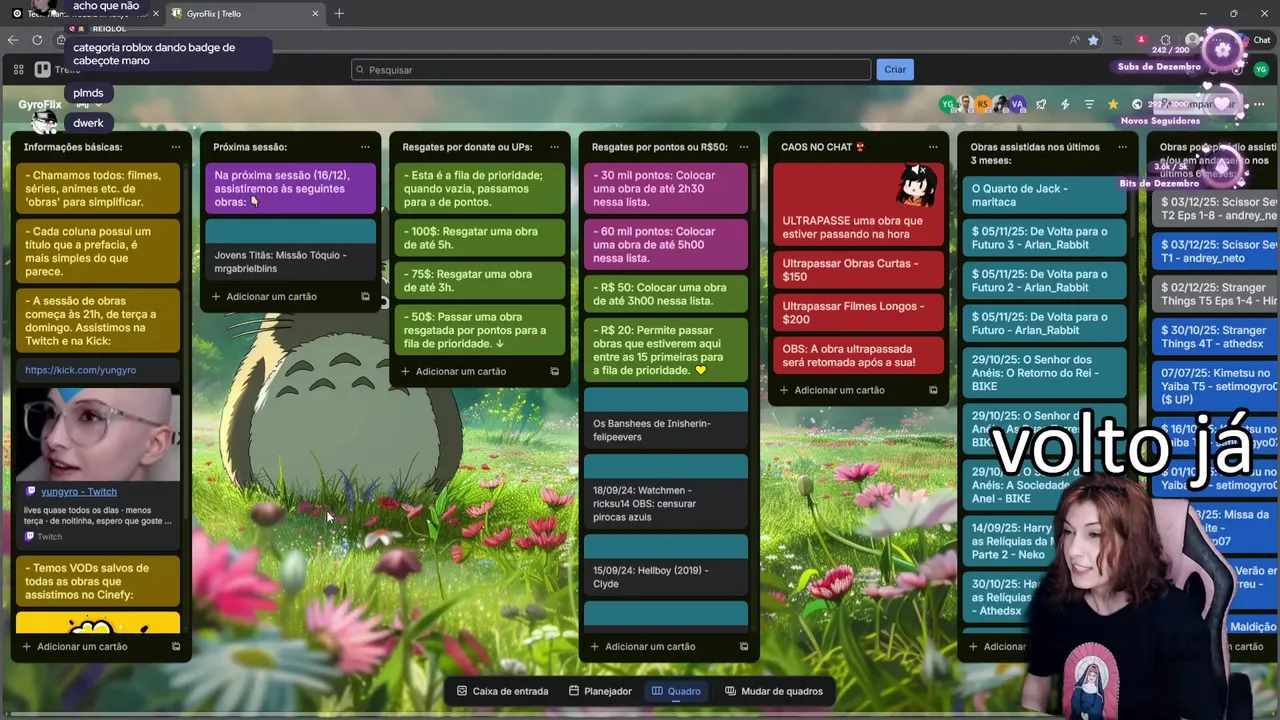Click the read aloud icon in the address bar
This screenshot has width=1280, height=720.
point(1074,40)
